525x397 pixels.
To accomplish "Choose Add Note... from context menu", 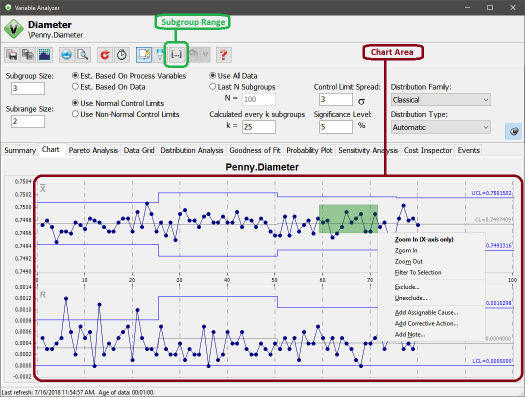I will (432, 335).
